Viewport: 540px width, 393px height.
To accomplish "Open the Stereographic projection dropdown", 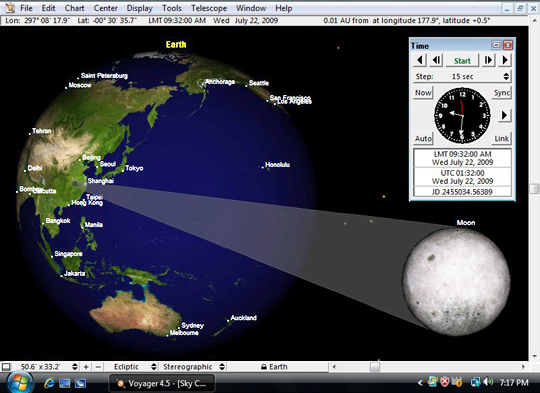I will tap(193, 367).
